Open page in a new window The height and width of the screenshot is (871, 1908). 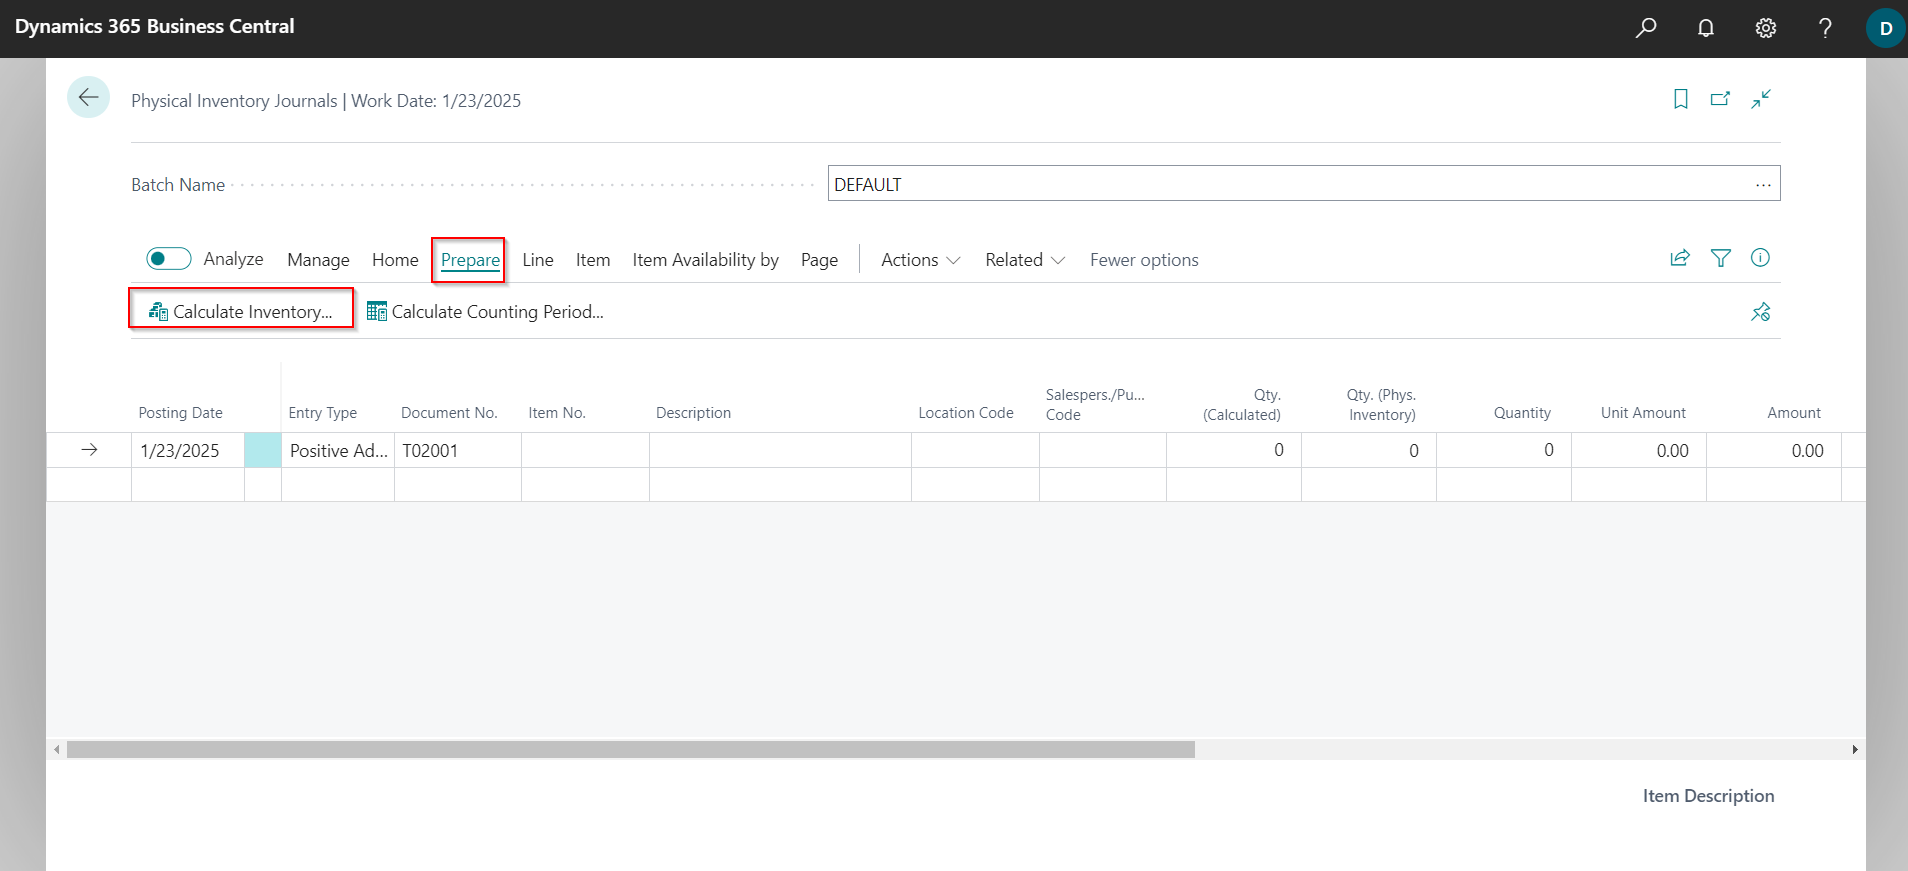[x=1720, y=99]
